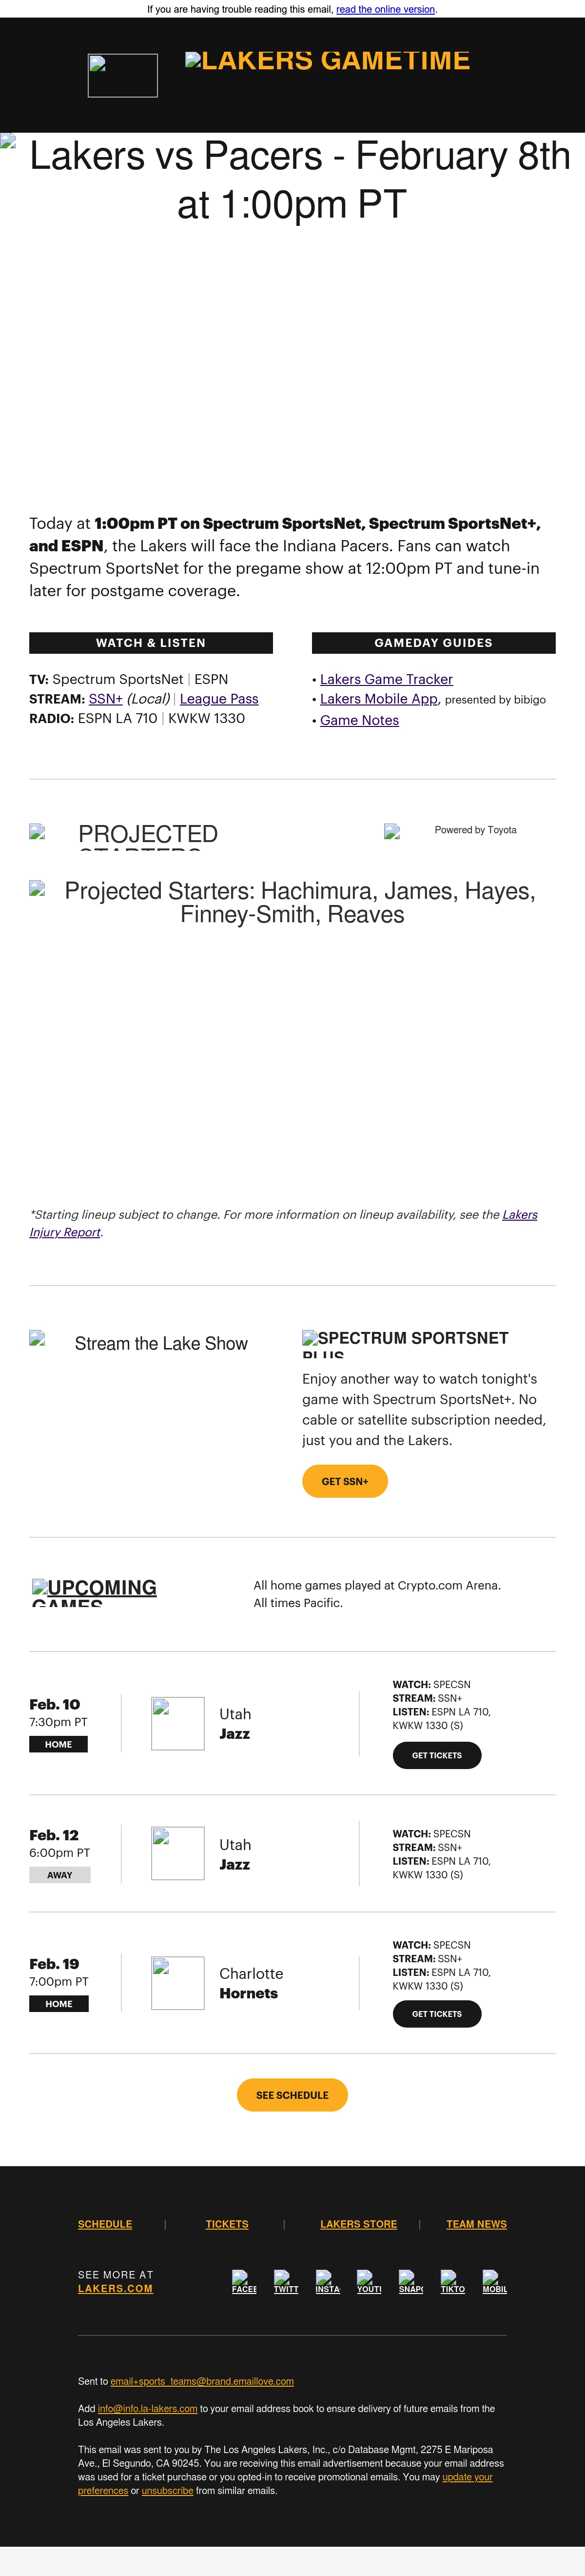Click the unsubscribe link
This screenshot has width=585, height=2576.
point(167,2491)
